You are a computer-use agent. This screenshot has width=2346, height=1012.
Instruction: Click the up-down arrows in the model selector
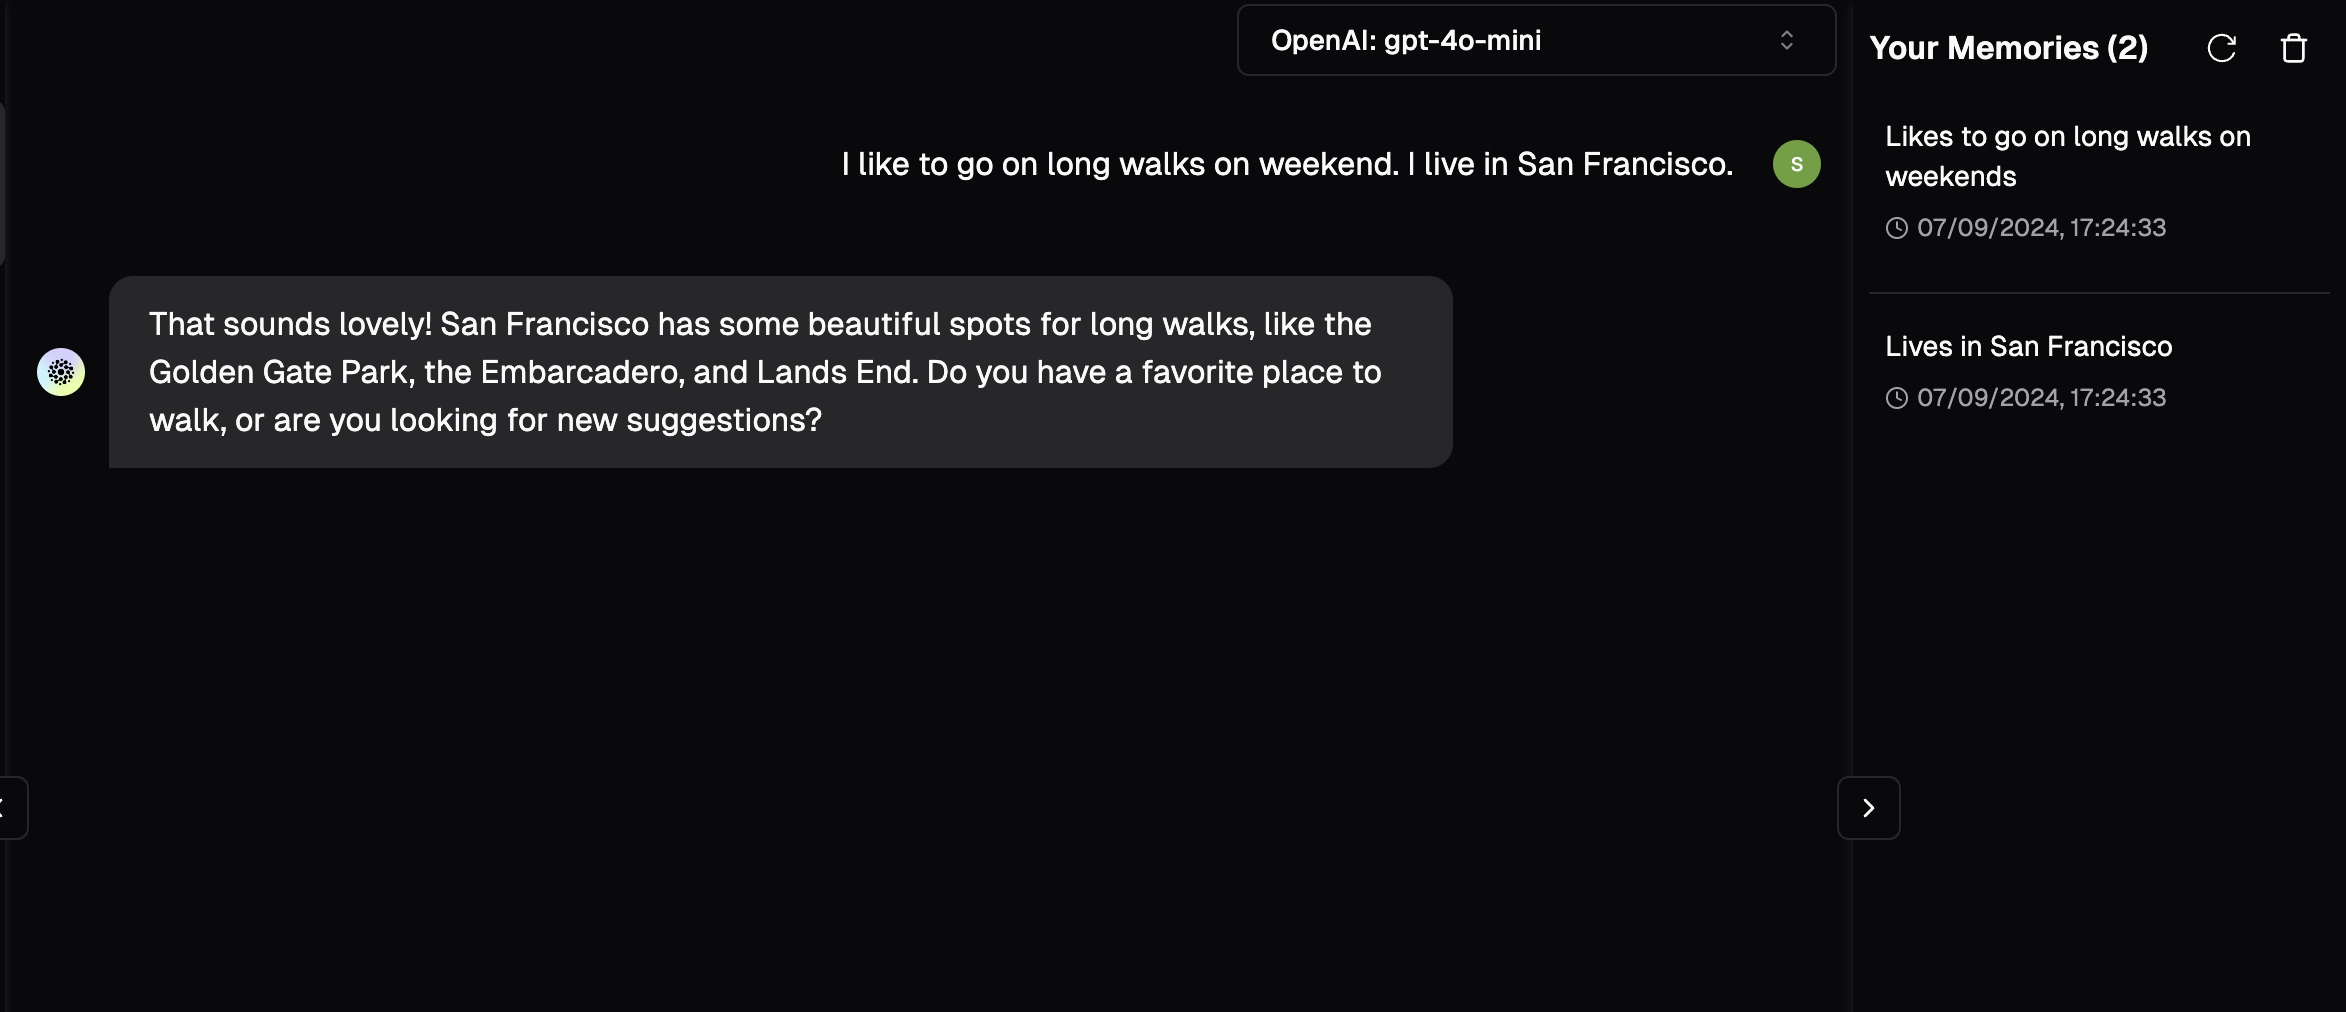[1786, 40]
